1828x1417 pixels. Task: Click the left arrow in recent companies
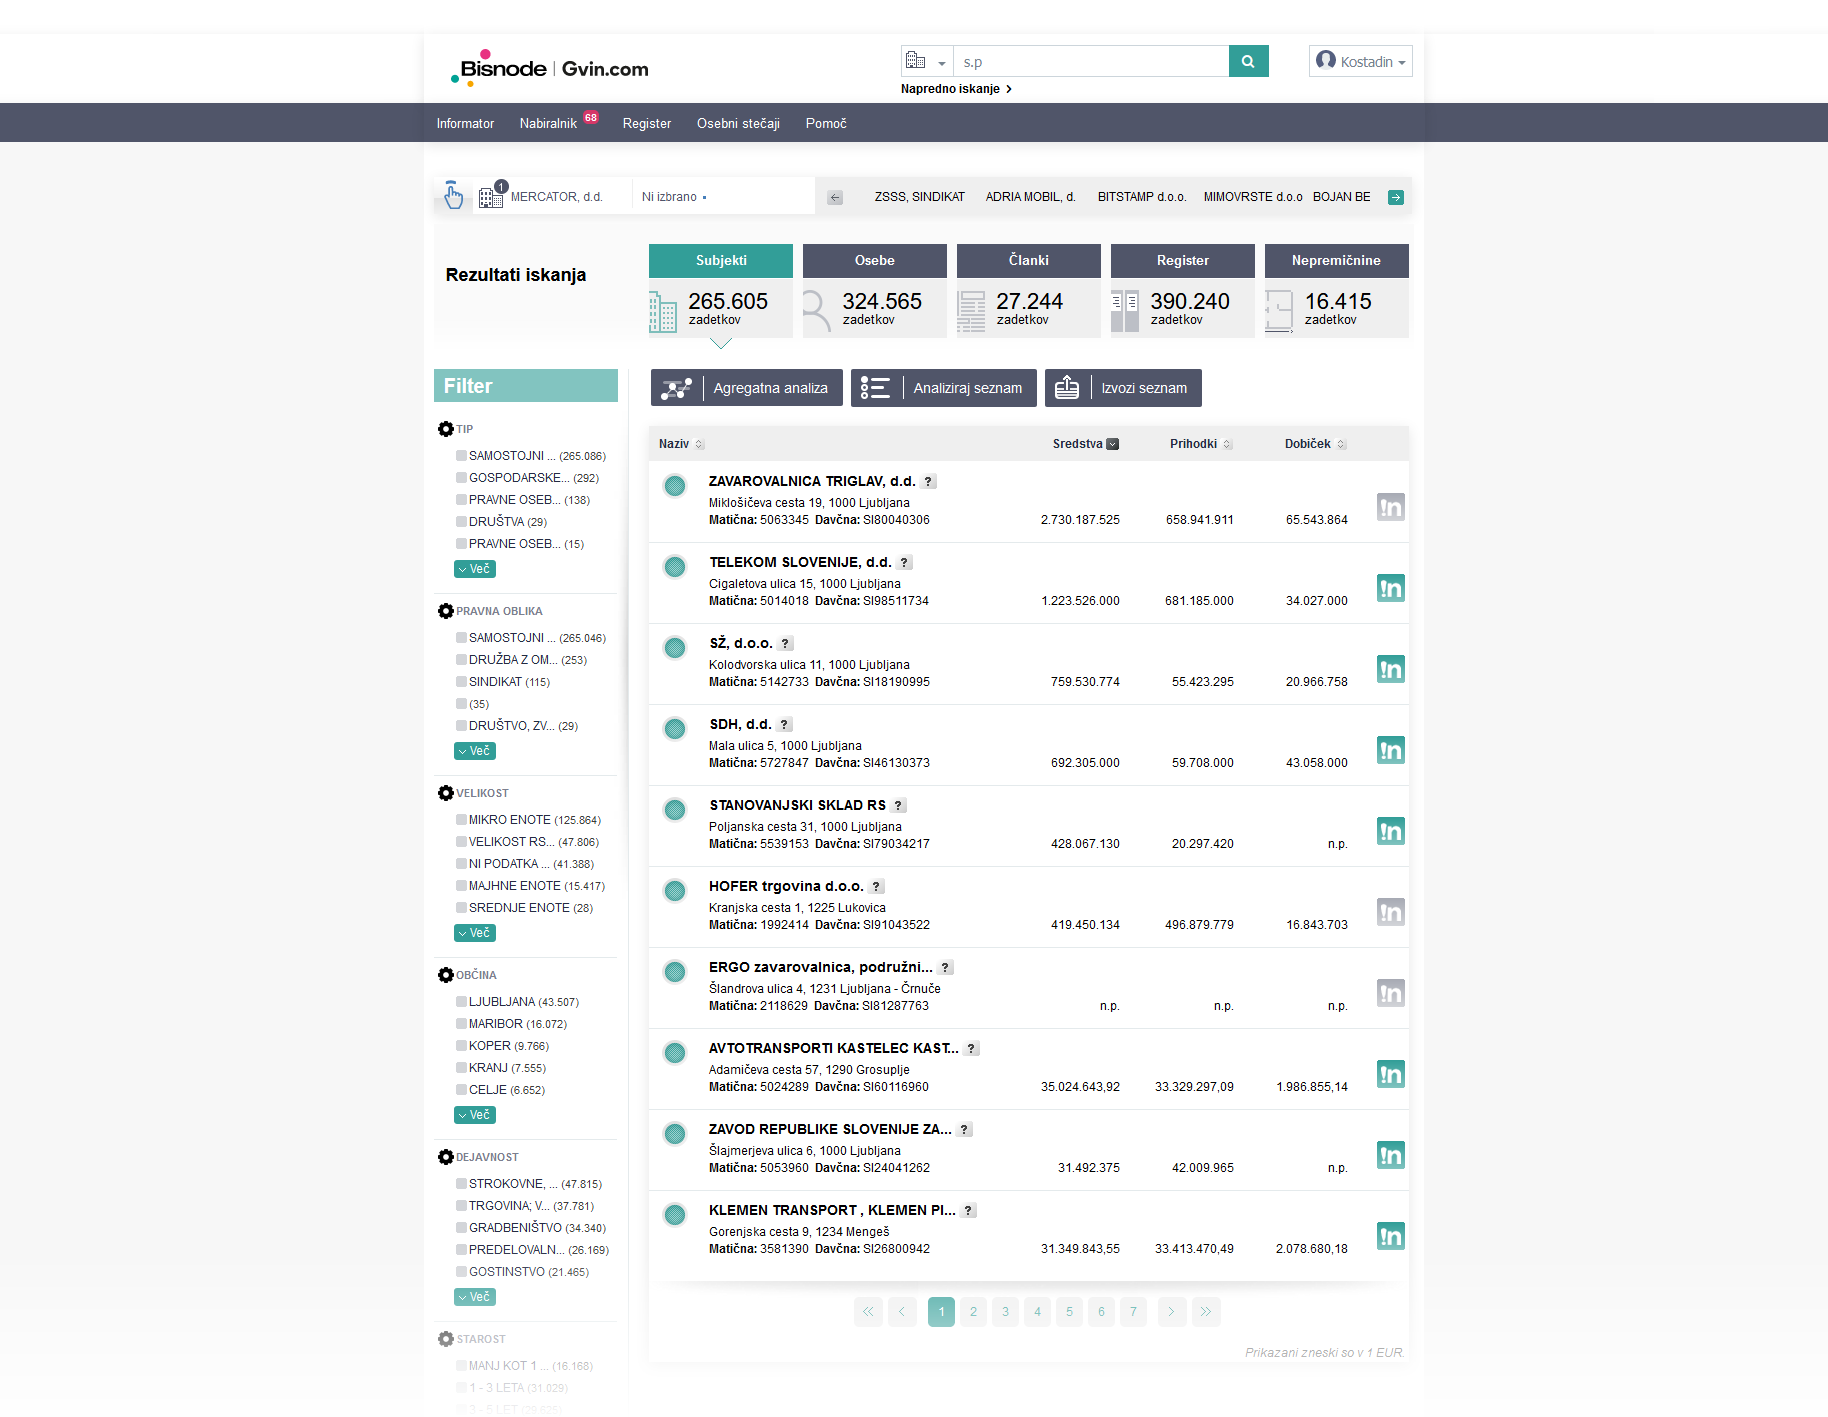835,198
